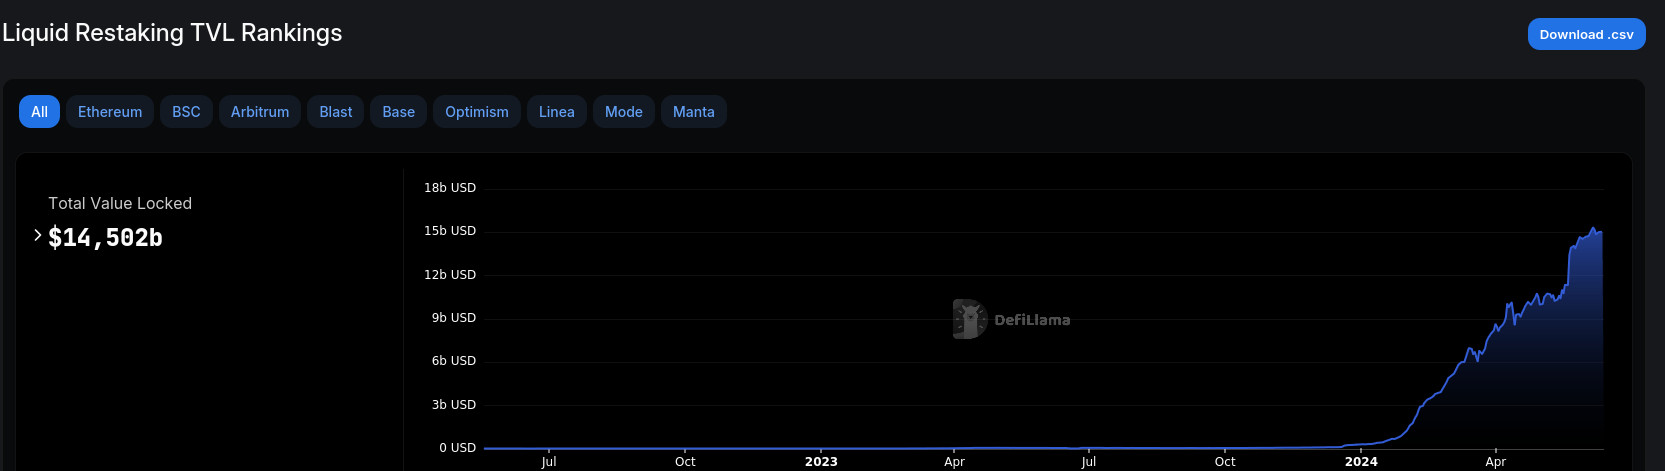Click the Total Value Locked label
The width and height of the screenshot is (1665, 471).
point(120,203)
